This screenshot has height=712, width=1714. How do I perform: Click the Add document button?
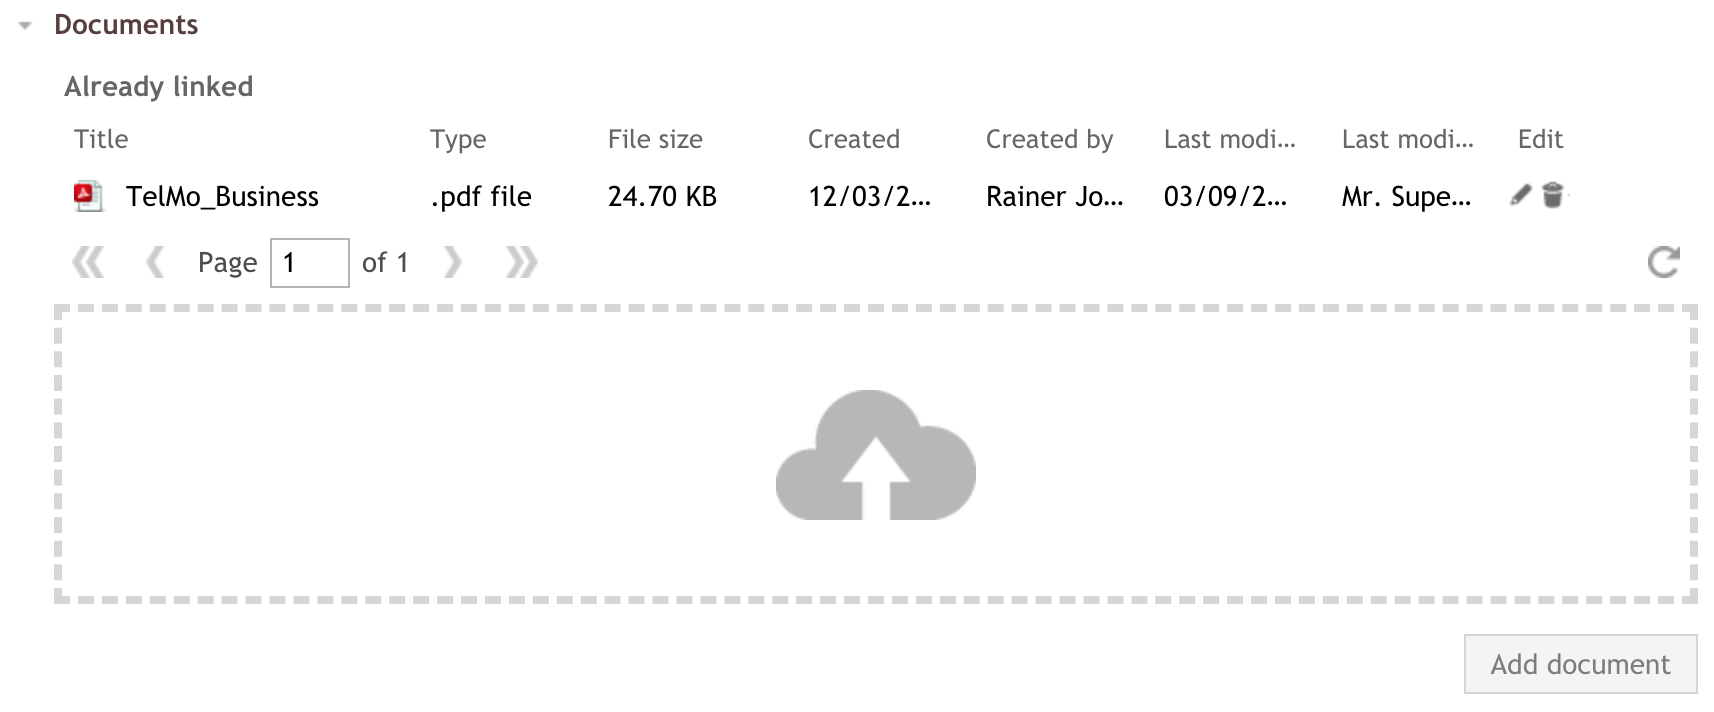(1580, 664)
